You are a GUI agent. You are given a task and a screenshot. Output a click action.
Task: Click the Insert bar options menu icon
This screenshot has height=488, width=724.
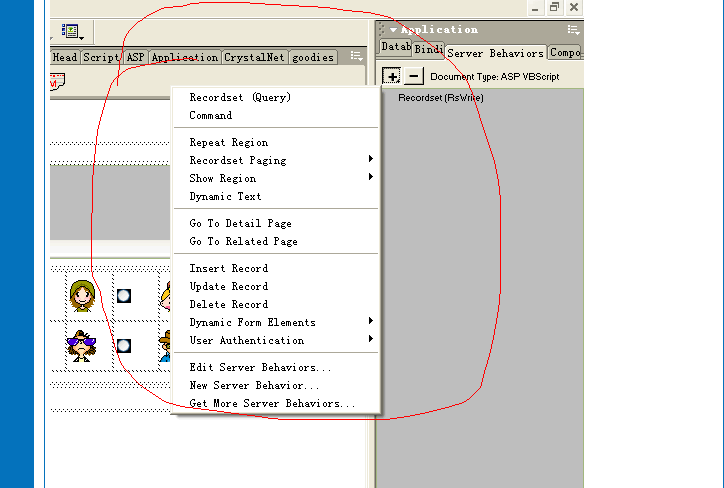[356, 57]
